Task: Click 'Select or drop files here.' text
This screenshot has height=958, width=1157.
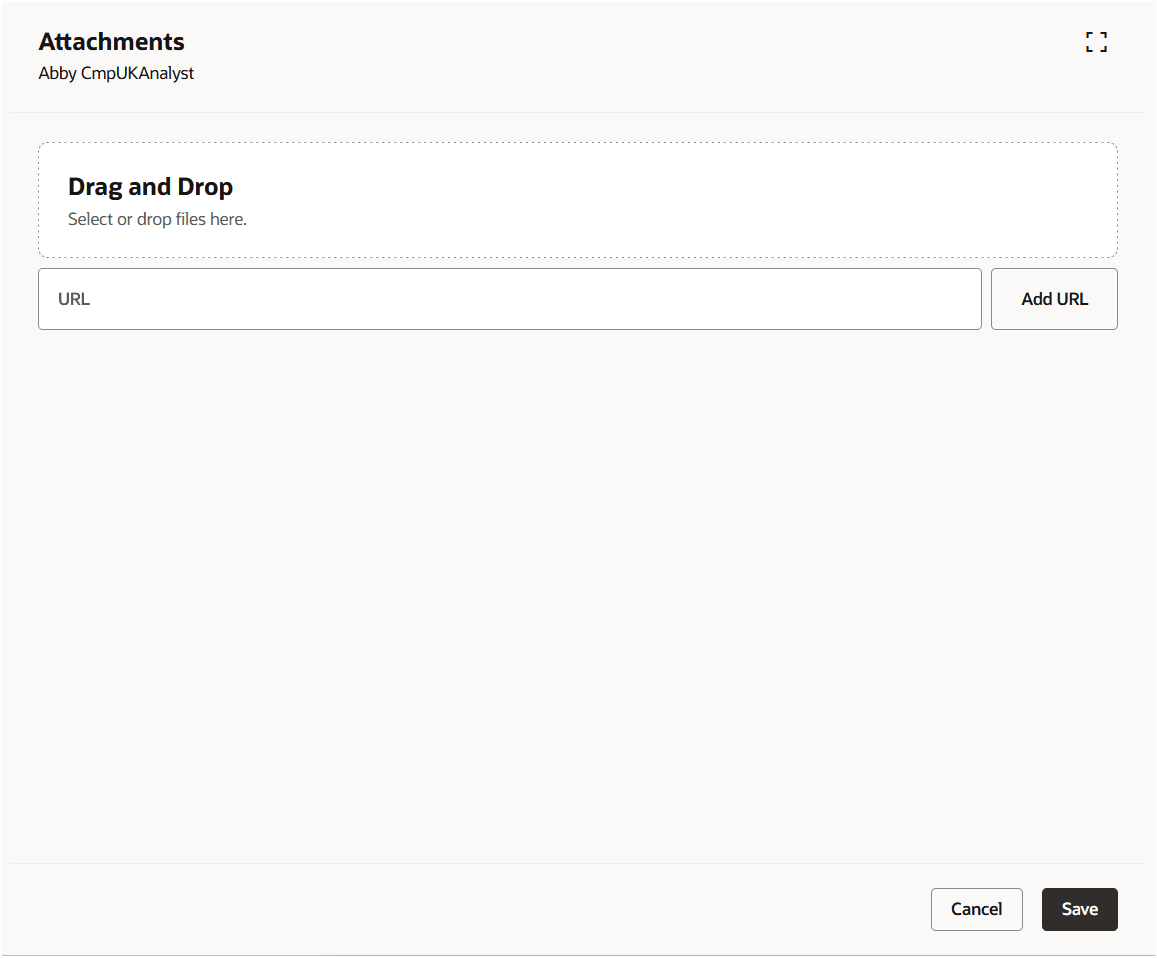Action: click(157, 219)
